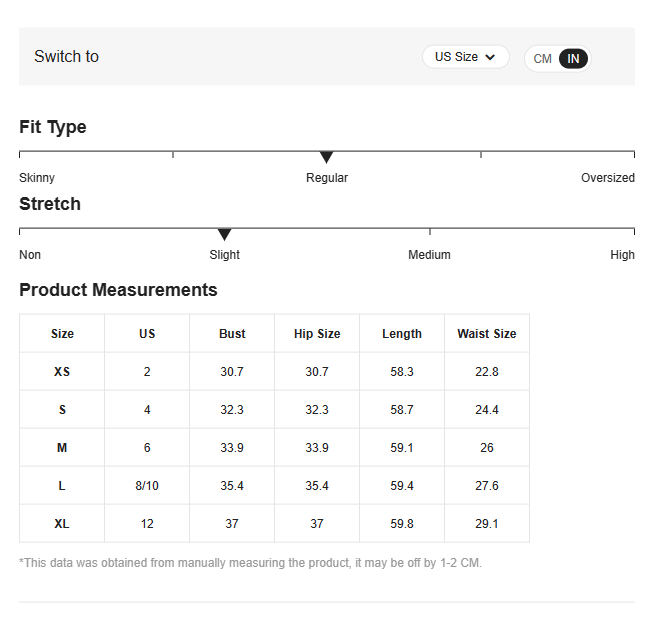This screenshot has height=620, width=646.
Task: Select the IN unit toggle
Action: coord(573,59)
